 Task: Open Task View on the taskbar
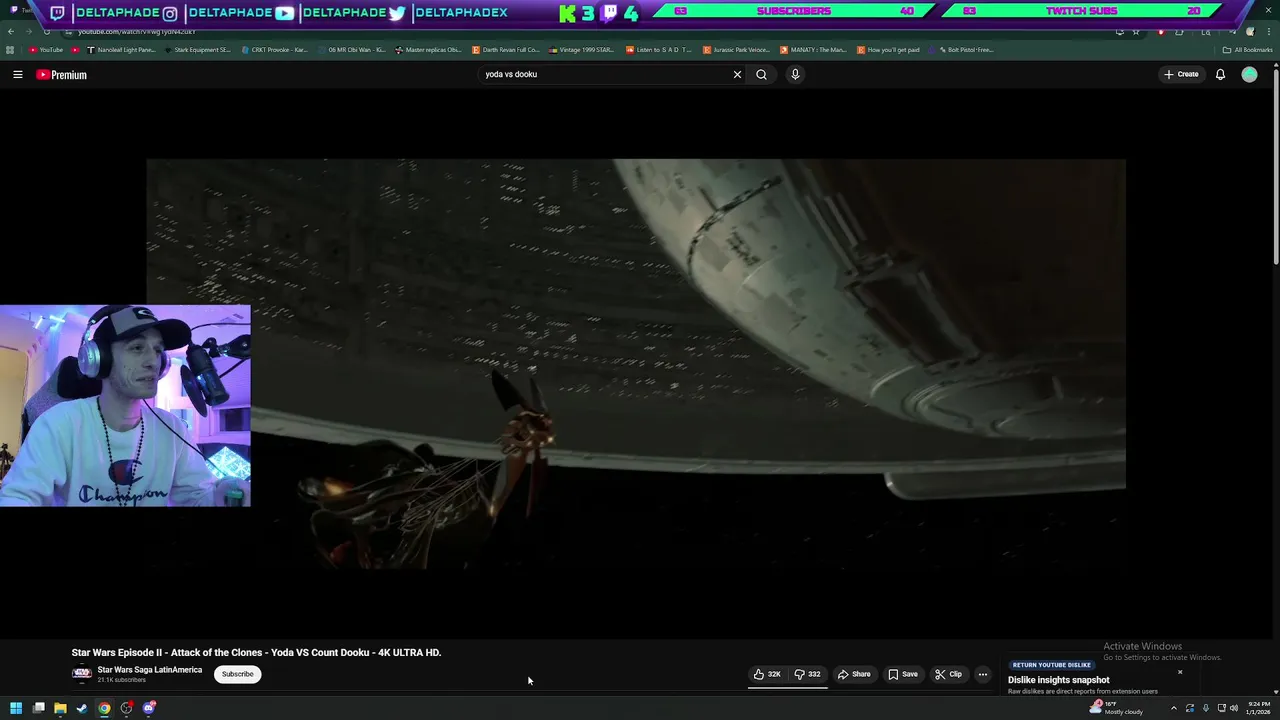[38, 709]
